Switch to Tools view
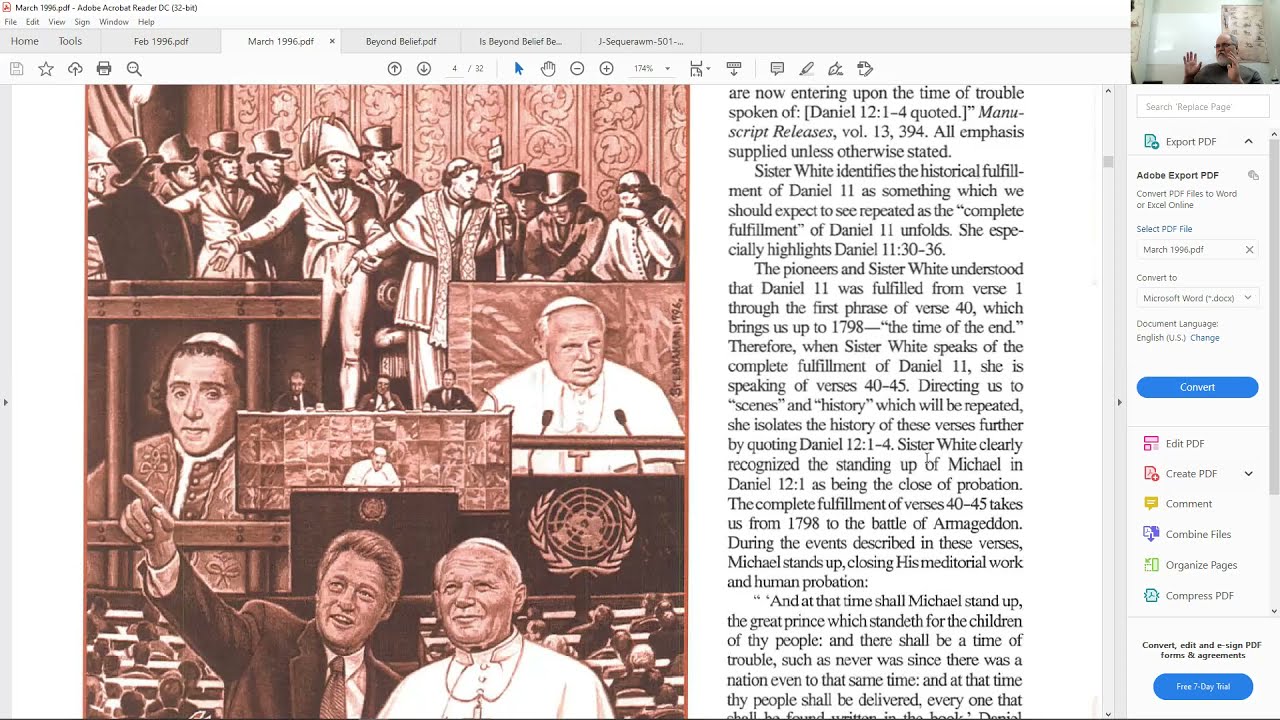This screenshot has height=720, width=1280. [70, 41]
